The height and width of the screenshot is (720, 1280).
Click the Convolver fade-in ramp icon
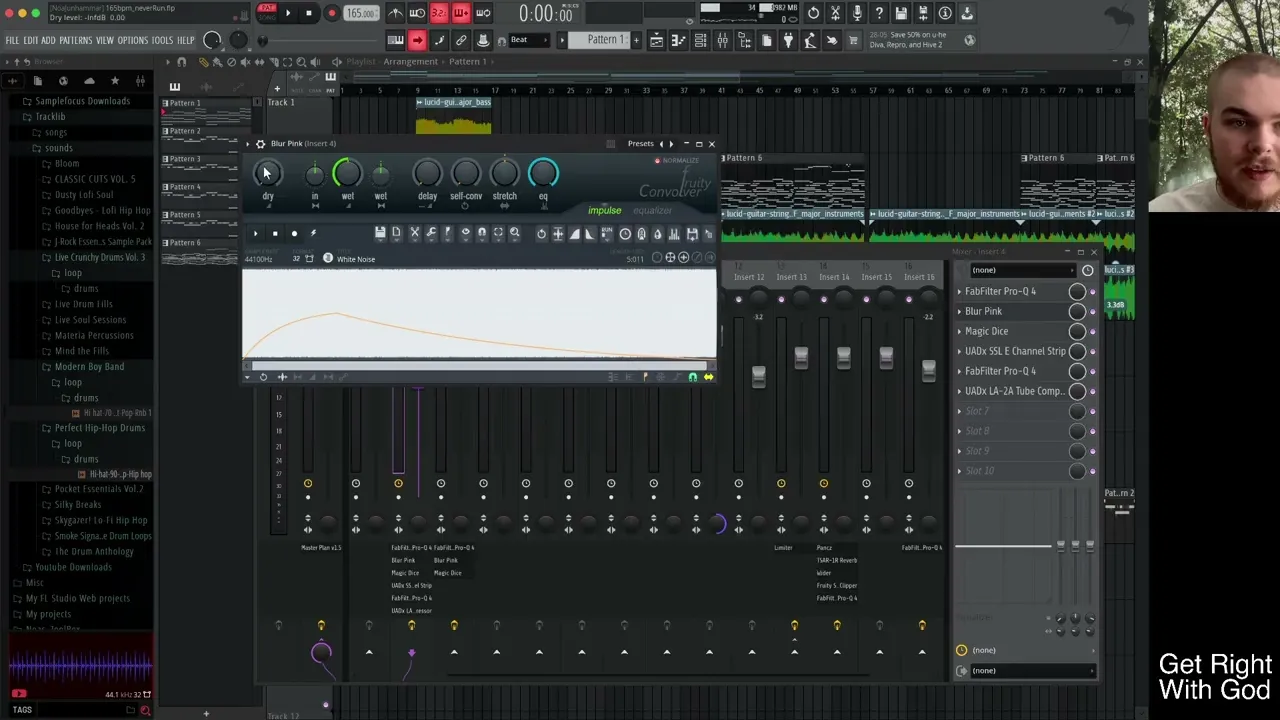(574, 234)
